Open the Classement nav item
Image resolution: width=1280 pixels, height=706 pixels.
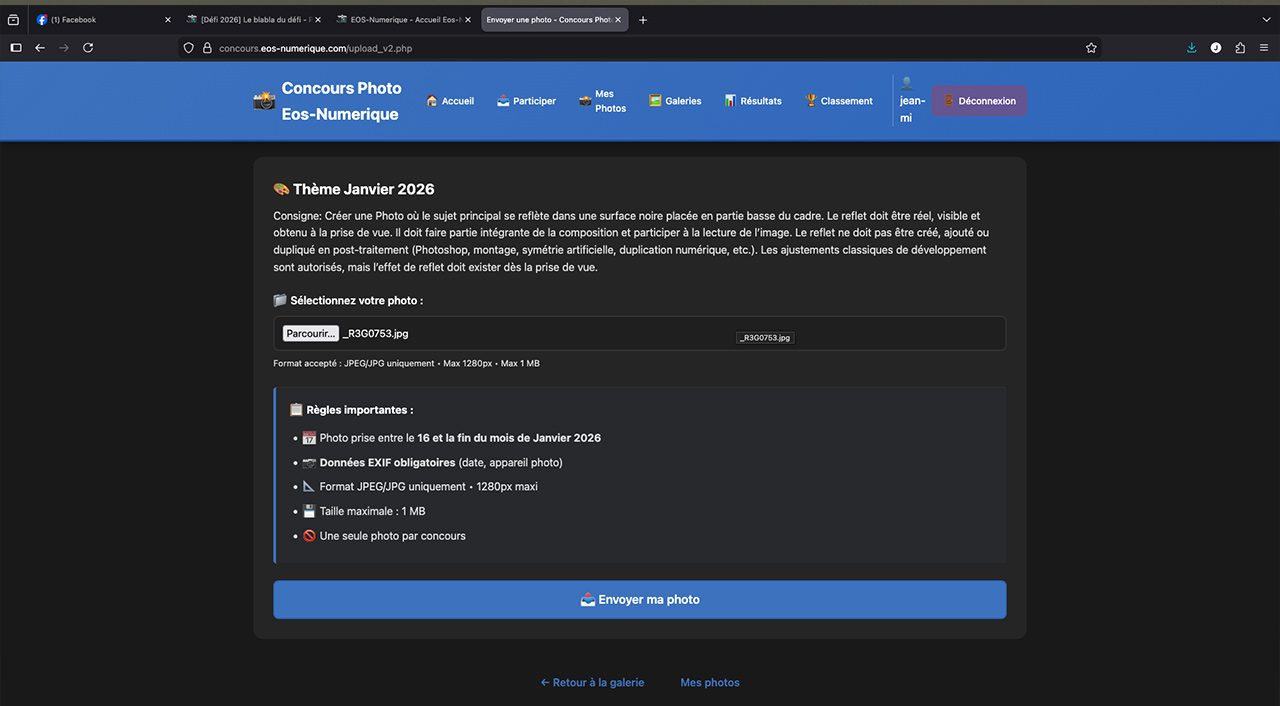839,101
